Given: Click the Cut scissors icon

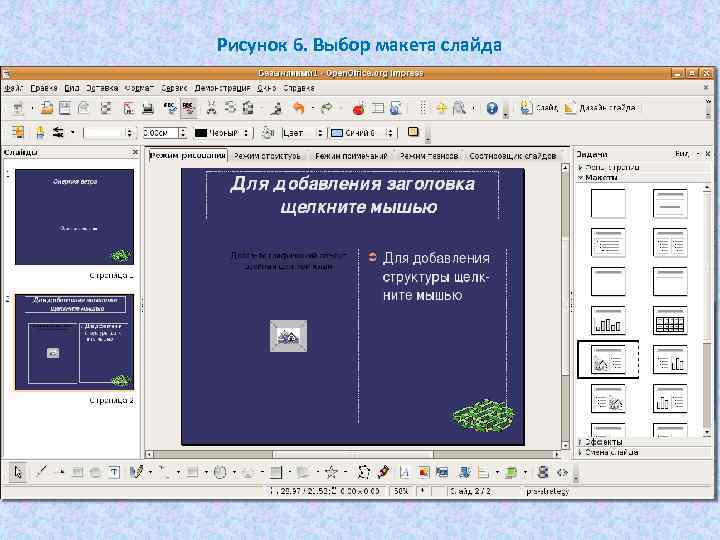Looking at the screenshot, I should pos(211,108).
